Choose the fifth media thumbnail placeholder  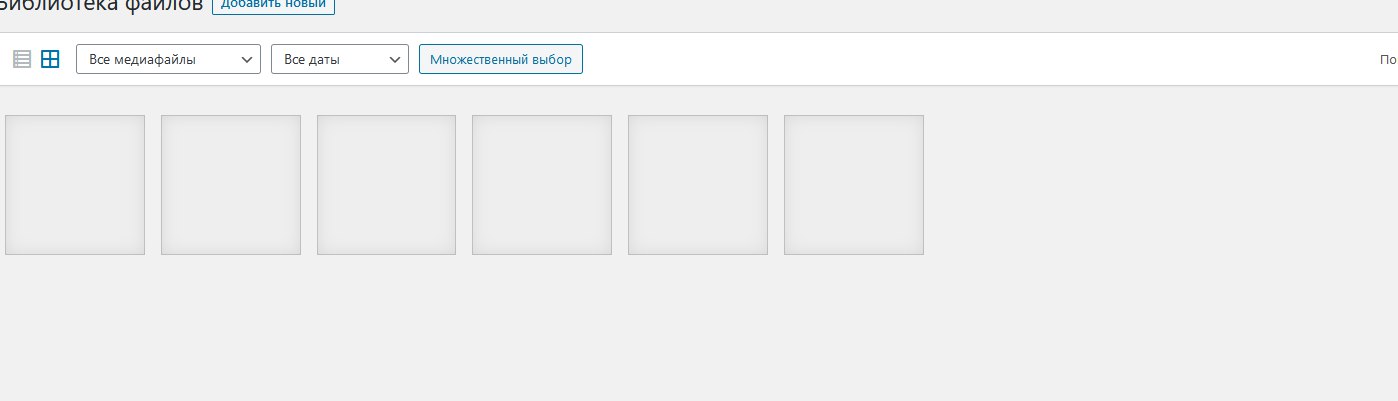pyautogui.click(x=698, y=185)
